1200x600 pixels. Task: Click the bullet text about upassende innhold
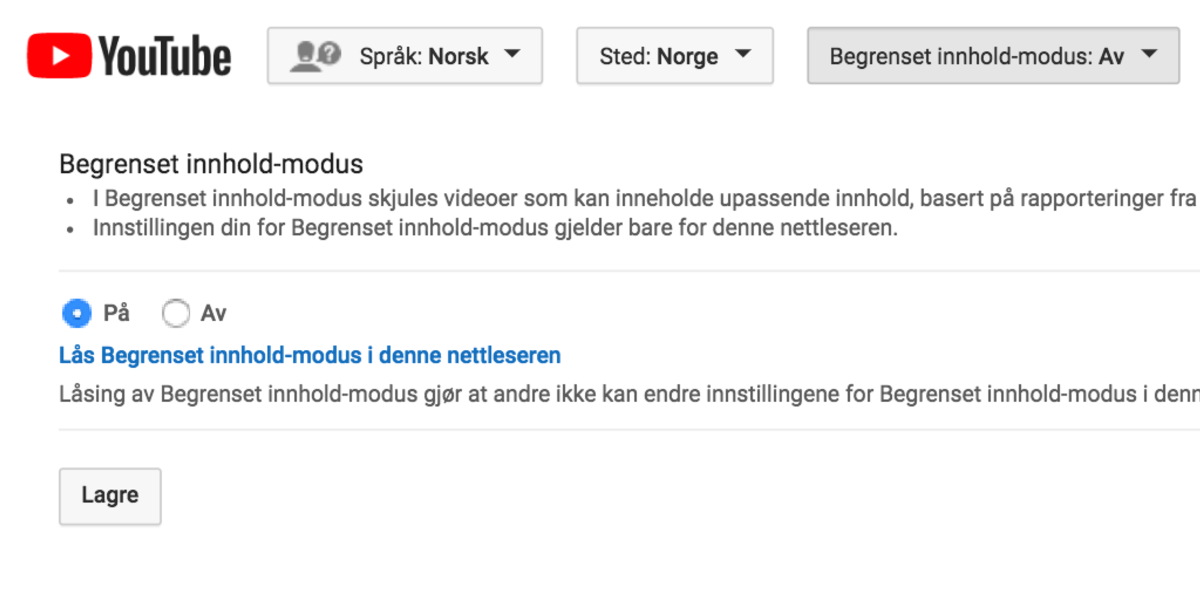[x=640, y=198]
